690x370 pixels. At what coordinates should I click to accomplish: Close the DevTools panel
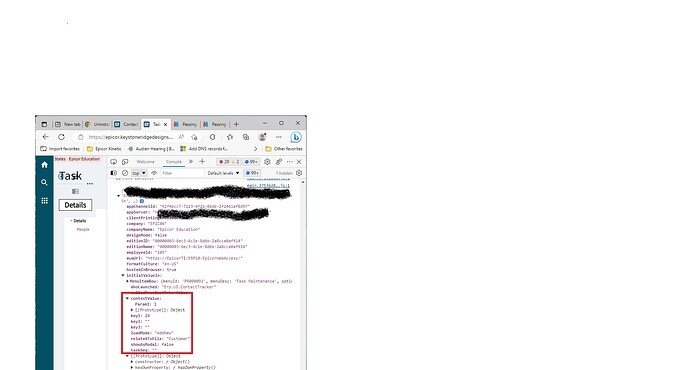(299, 162)
